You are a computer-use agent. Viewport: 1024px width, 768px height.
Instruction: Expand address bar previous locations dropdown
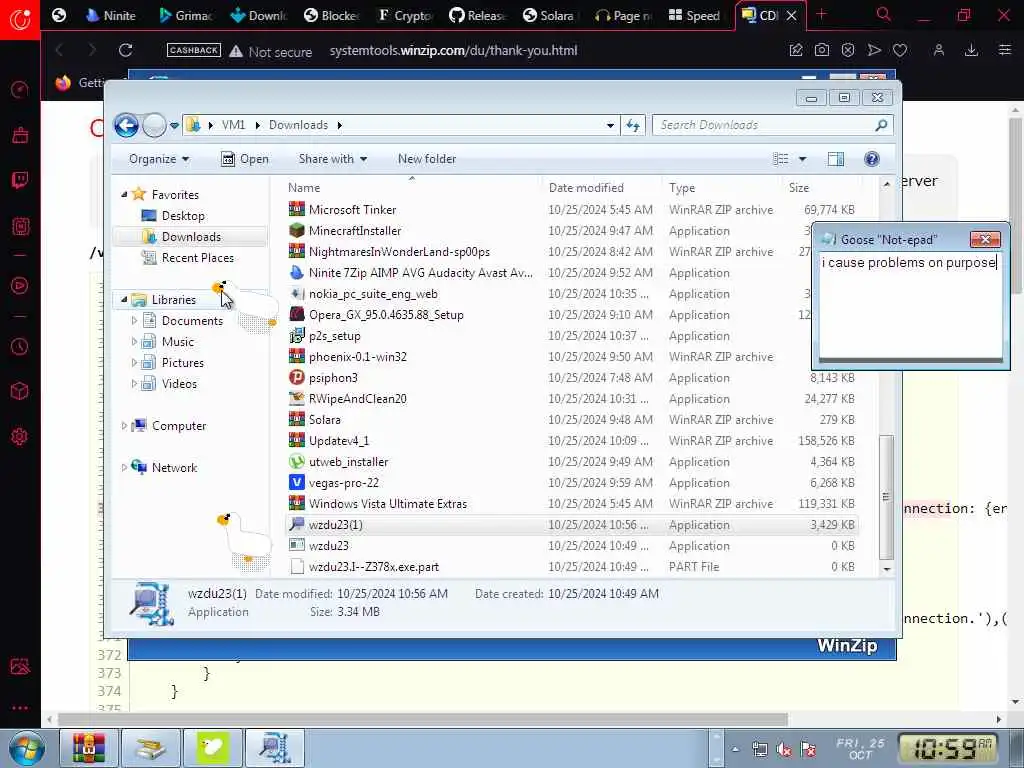tap(610, 125)
